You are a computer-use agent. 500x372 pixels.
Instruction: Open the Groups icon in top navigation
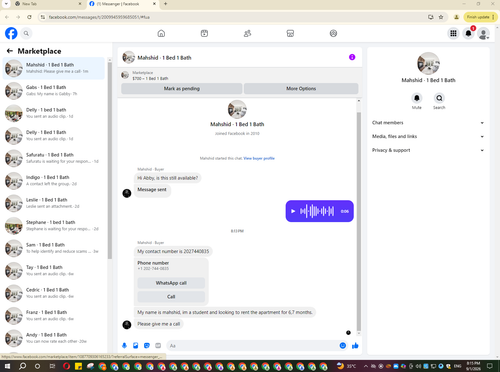(333, 33)
